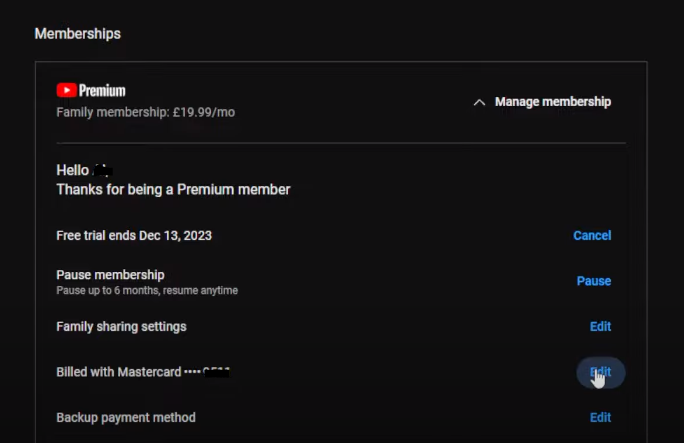Click 'Family membership: £19.99/mo' text
Image resolution: width=684 pixels, height=443 pixels.
(146, 112)
